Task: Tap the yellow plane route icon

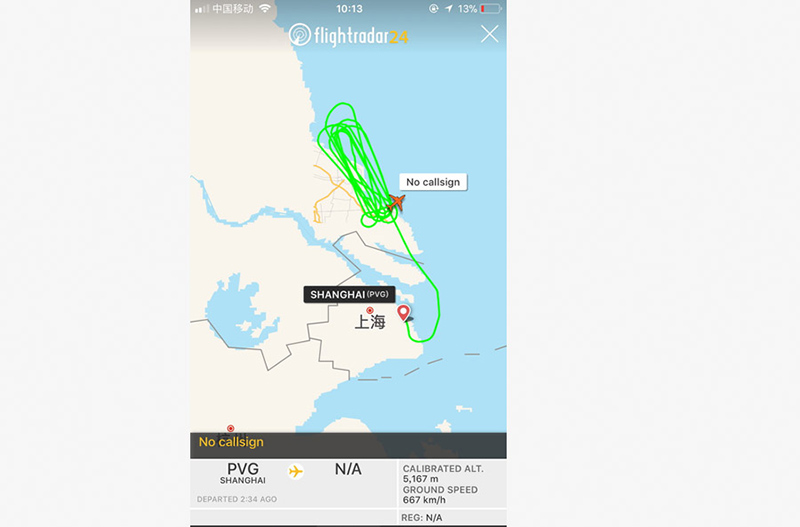Action: tap(295, 471)
